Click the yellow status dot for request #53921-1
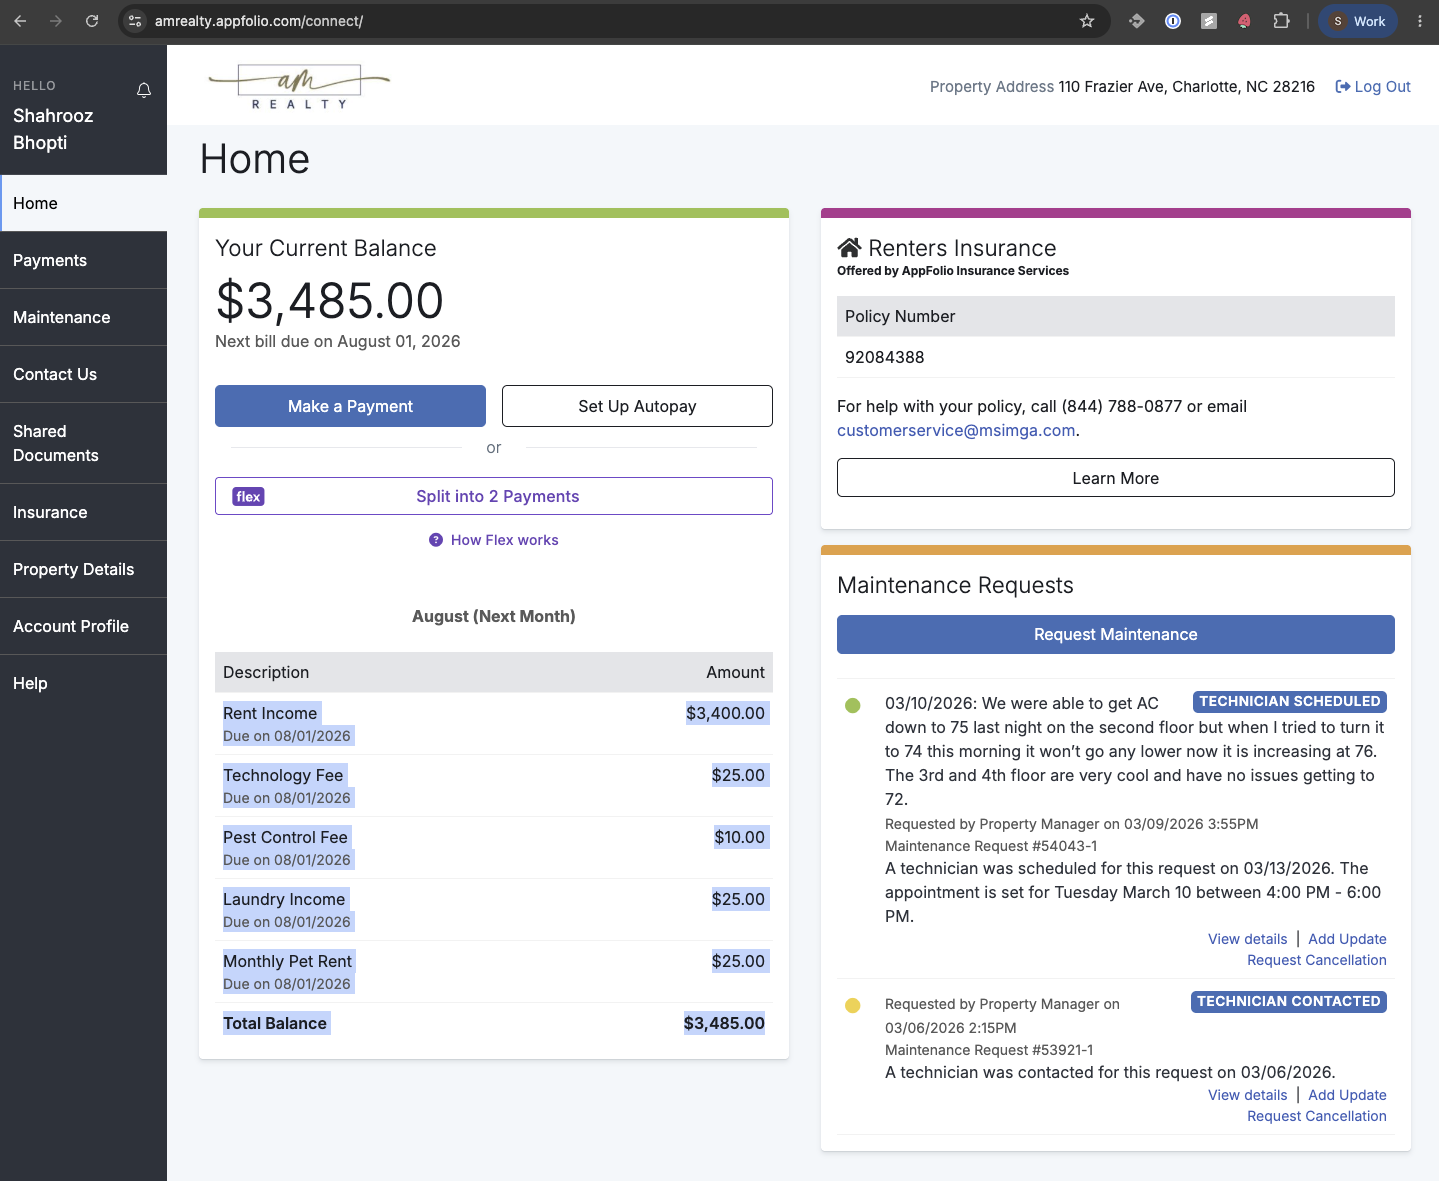The image size is (1439, 1181). point(853,1006)
